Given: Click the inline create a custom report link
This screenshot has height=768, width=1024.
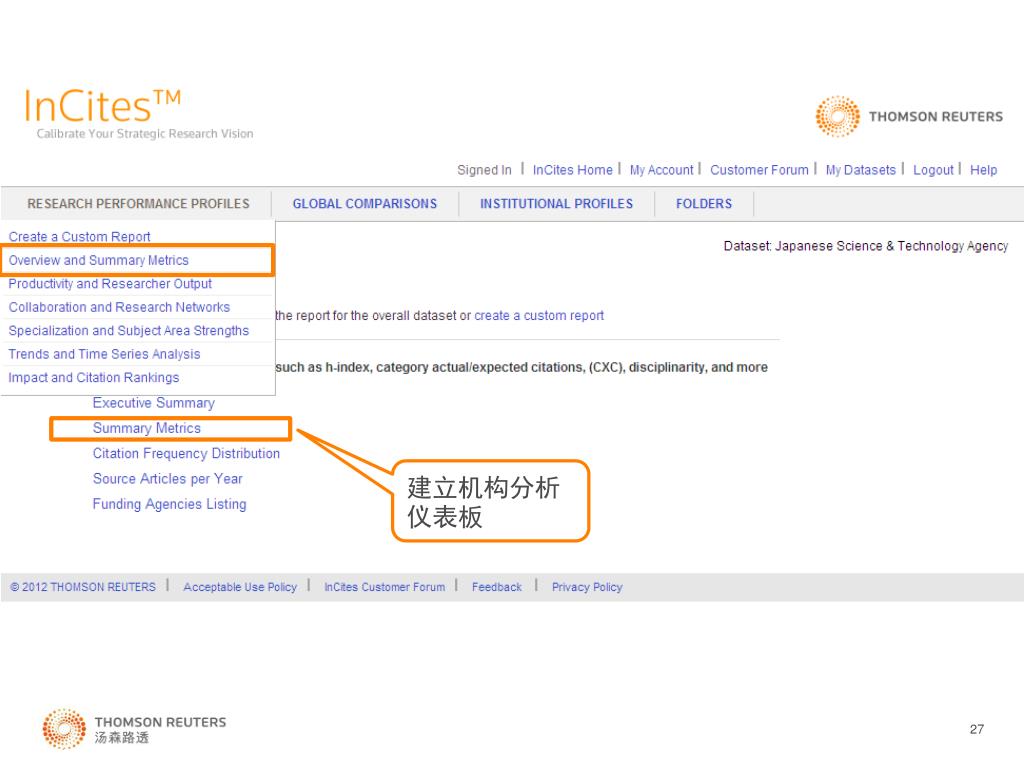Looking at the screenshot, I should click(x=539, y=315).
